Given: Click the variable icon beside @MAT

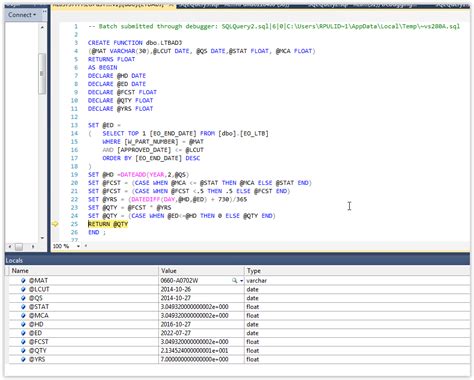Looking at the screenshot, I should tap(23, 281).
